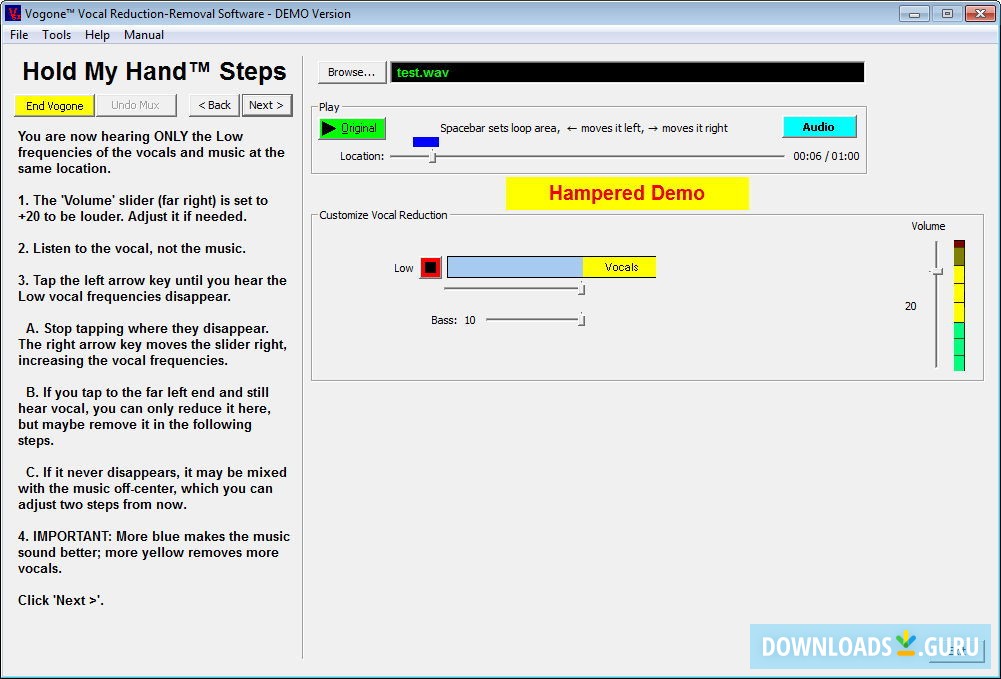Viewport: 1001px width, 679px height.
Task: Click the vertical Volume slider handle
Action: pos(937,270)
